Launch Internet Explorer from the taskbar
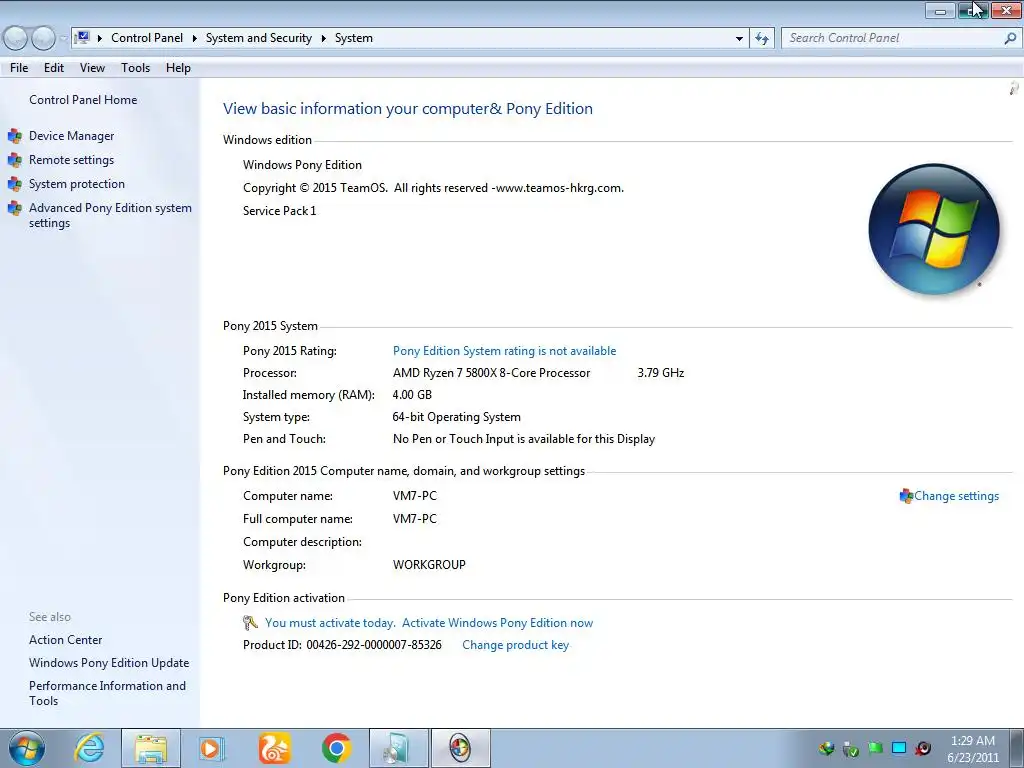 tap(89, 748)
